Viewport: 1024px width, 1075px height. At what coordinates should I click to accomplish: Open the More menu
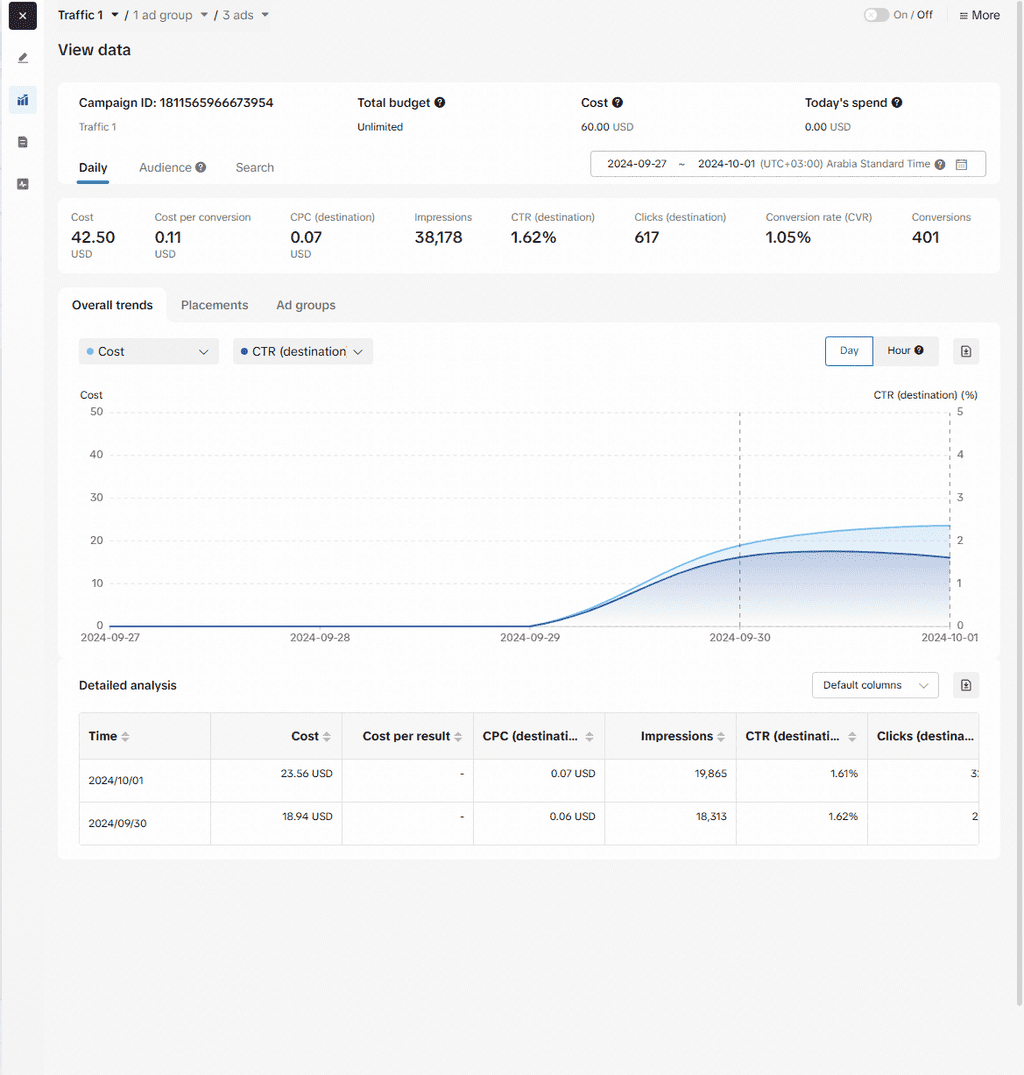click(x=979, y=15)
